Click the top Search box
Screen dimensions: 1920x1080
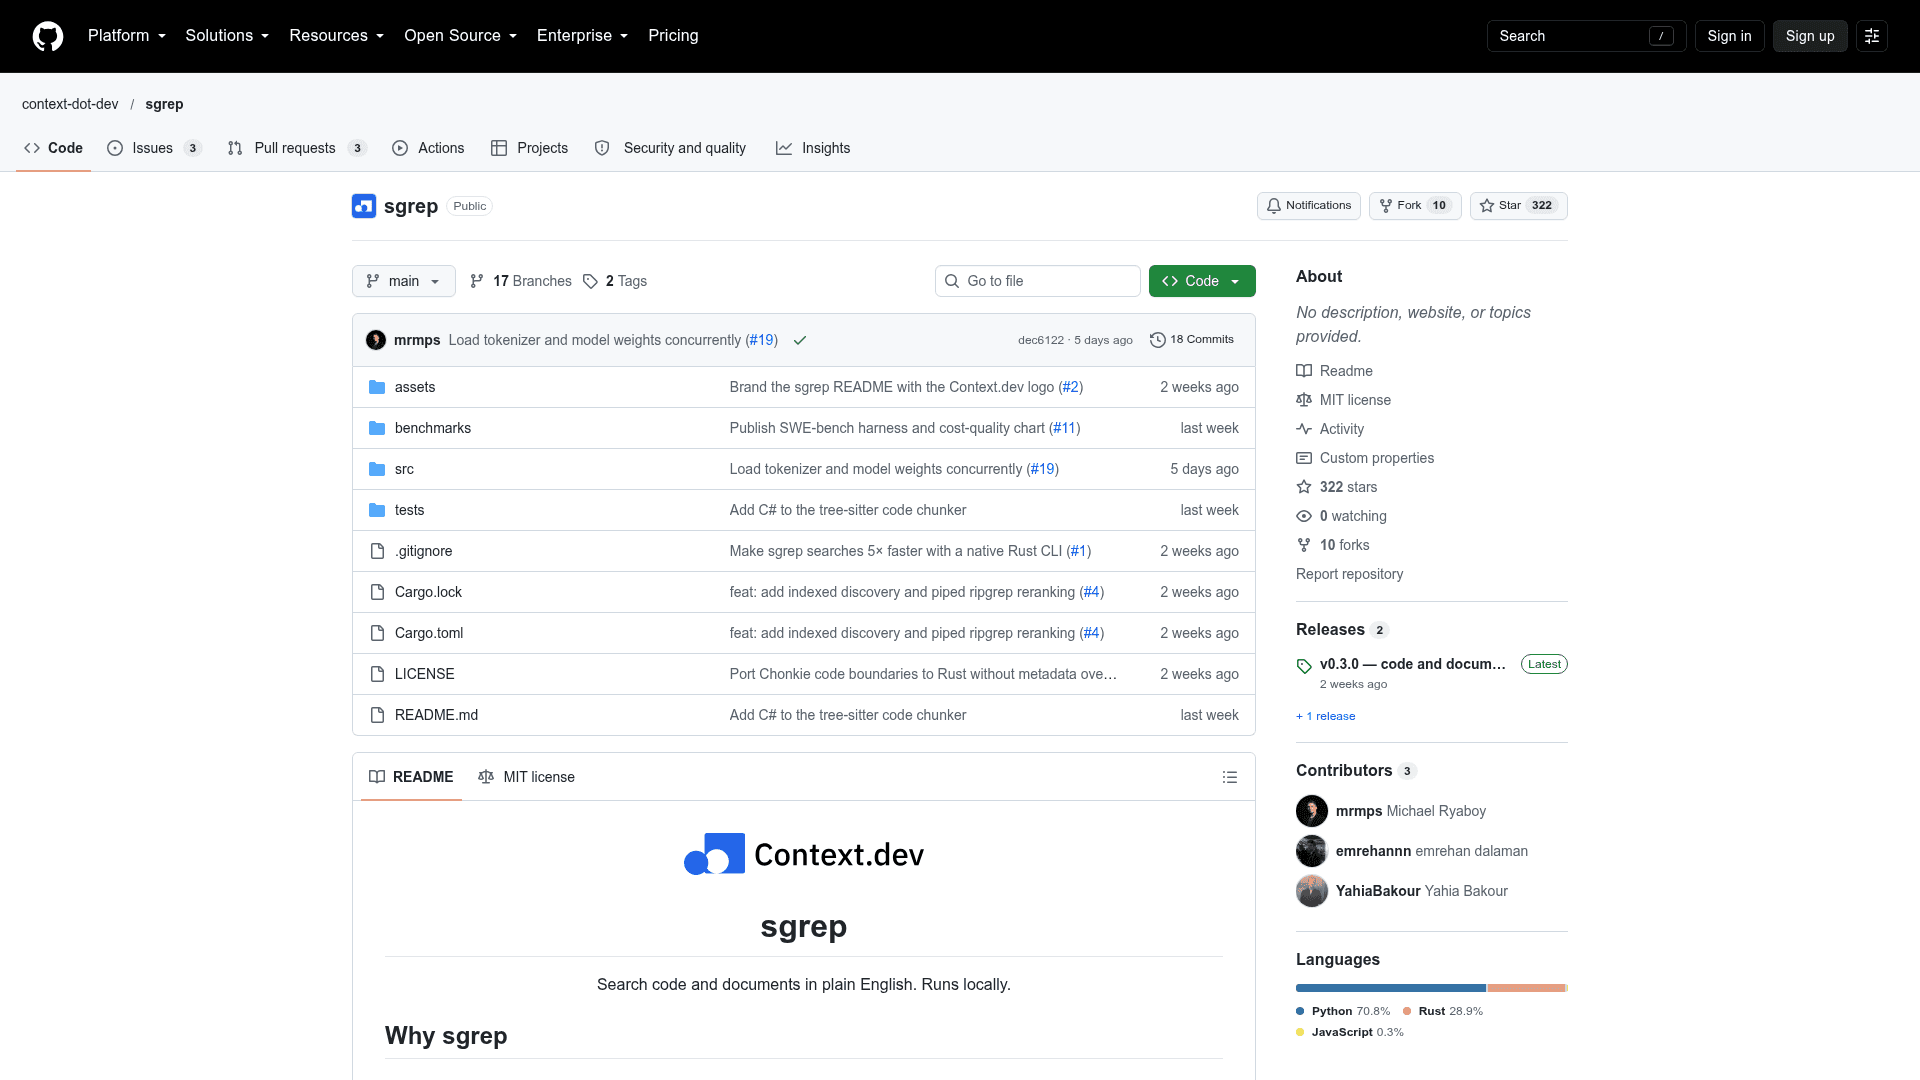(1586, 36)
